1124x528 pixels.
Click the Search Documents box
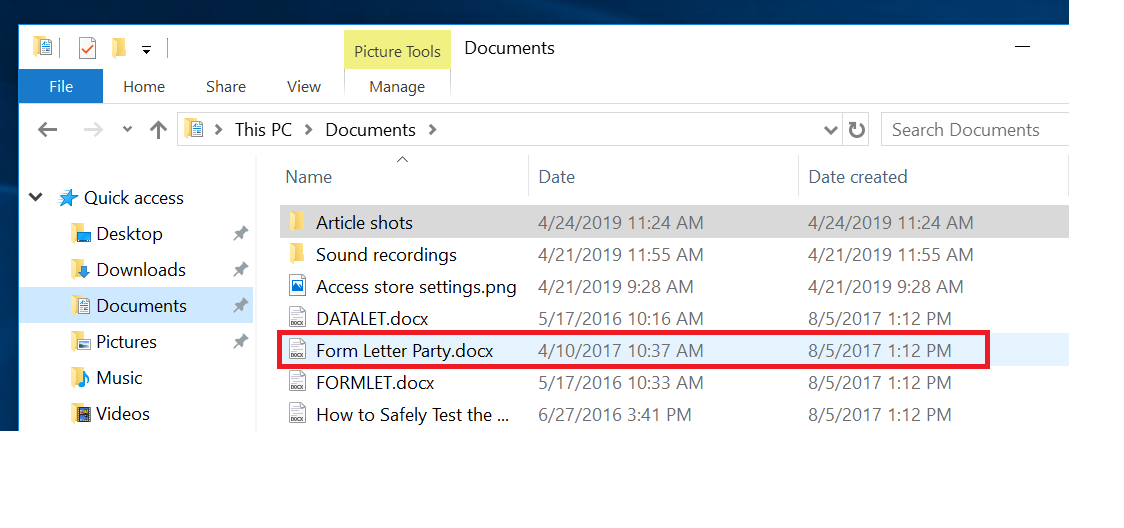point(975,130)
